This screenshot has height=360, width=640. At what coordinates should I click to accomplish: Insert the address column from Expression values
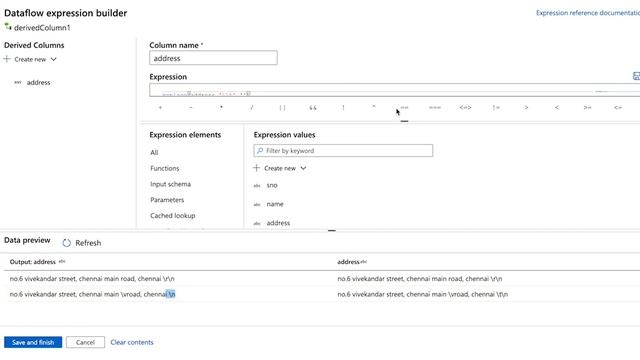(278, 223)
